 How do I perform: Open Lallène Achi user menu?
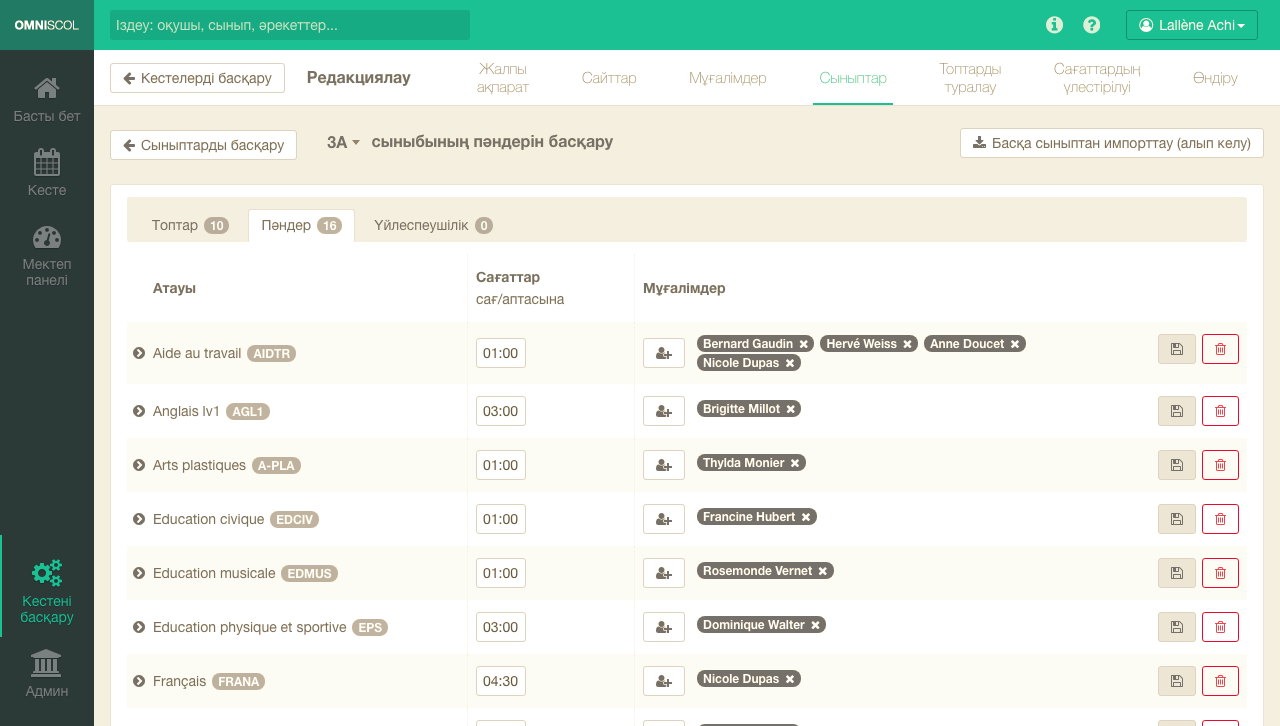[1191, 25]
